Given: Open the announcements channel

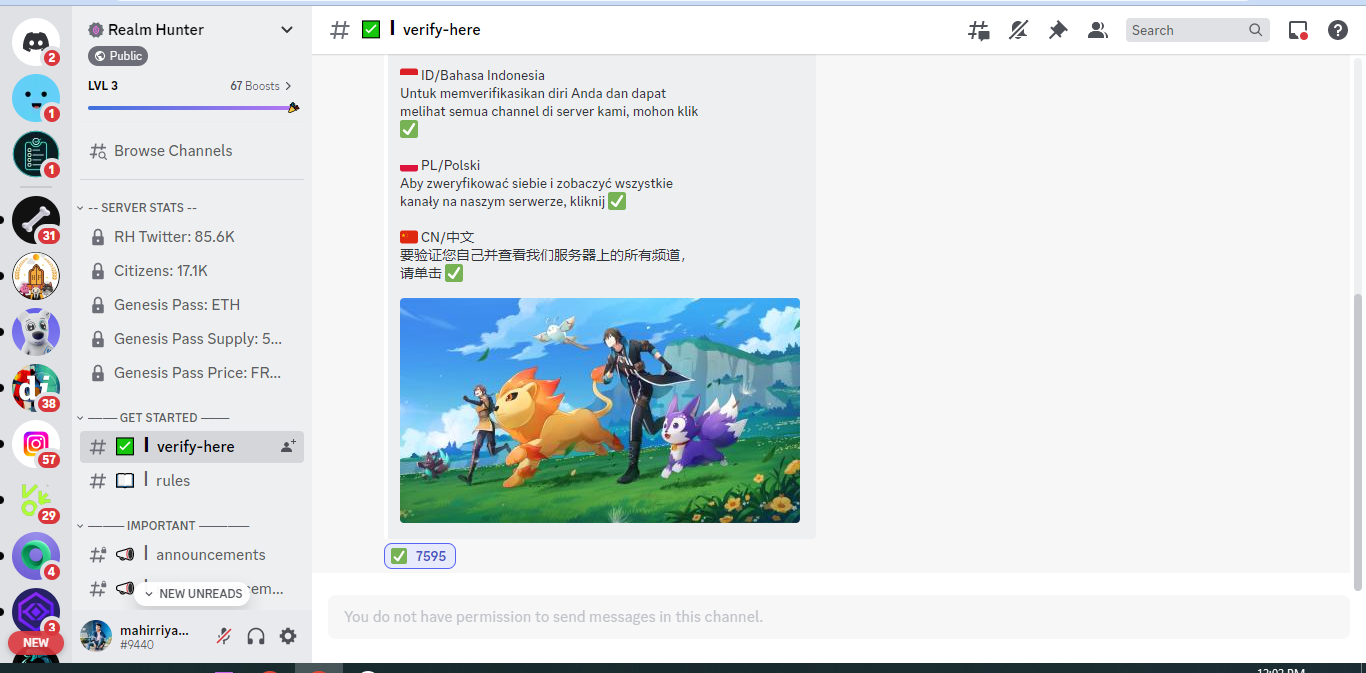Looking at the screenshot, I should [x=192, y=555].
